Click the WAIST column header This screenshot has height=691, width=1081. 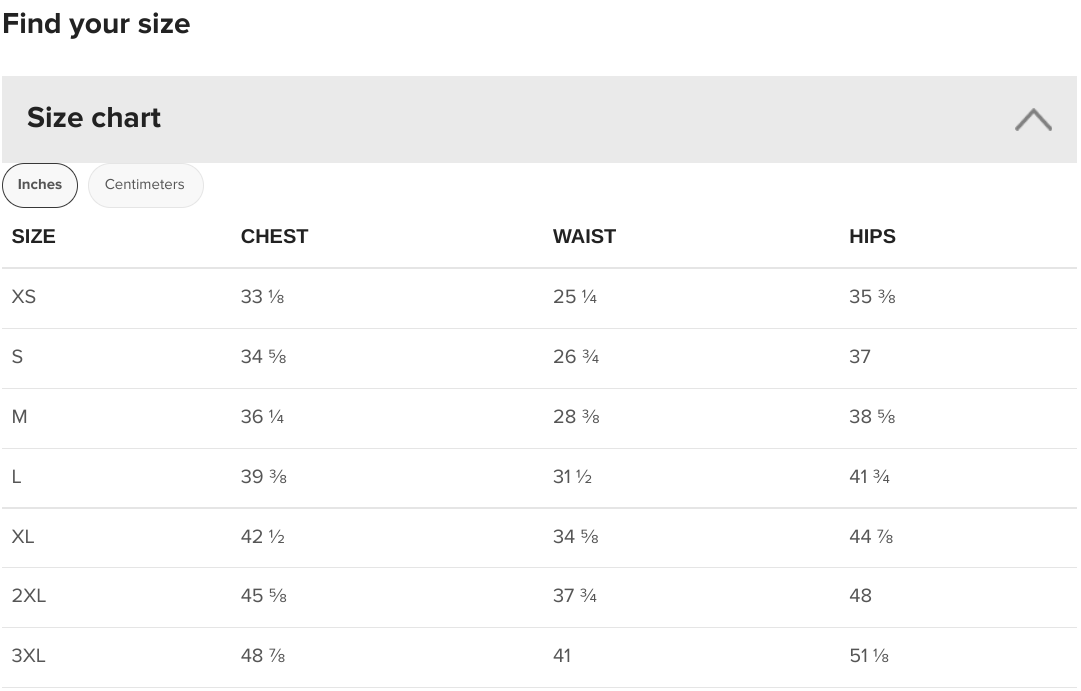pos(584,237)
